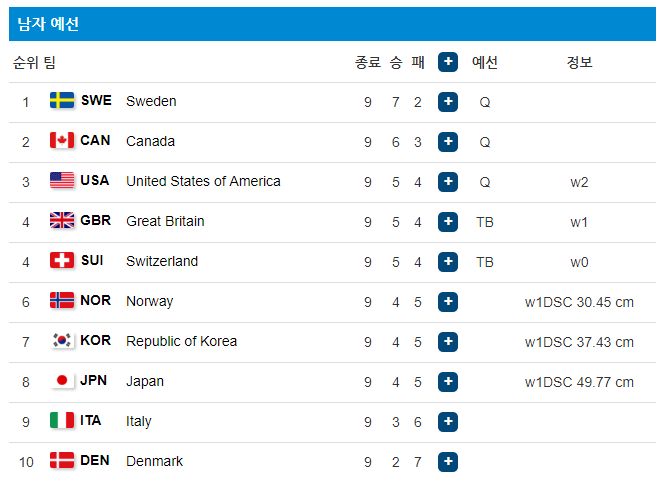
Task: Click the 순위 column header
Action: 25,62
